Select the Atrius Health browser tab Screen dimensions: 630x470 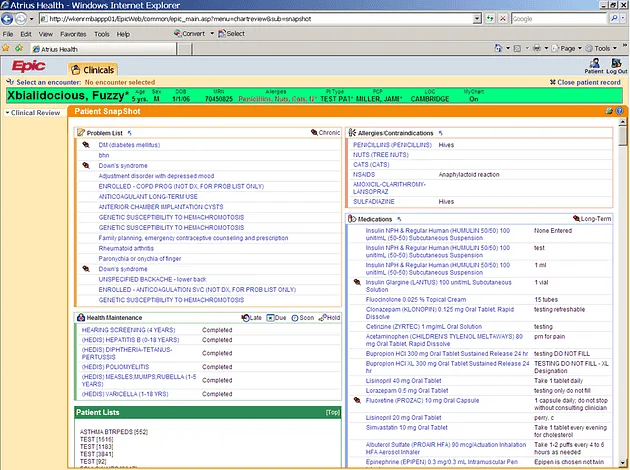click(104, 49)
